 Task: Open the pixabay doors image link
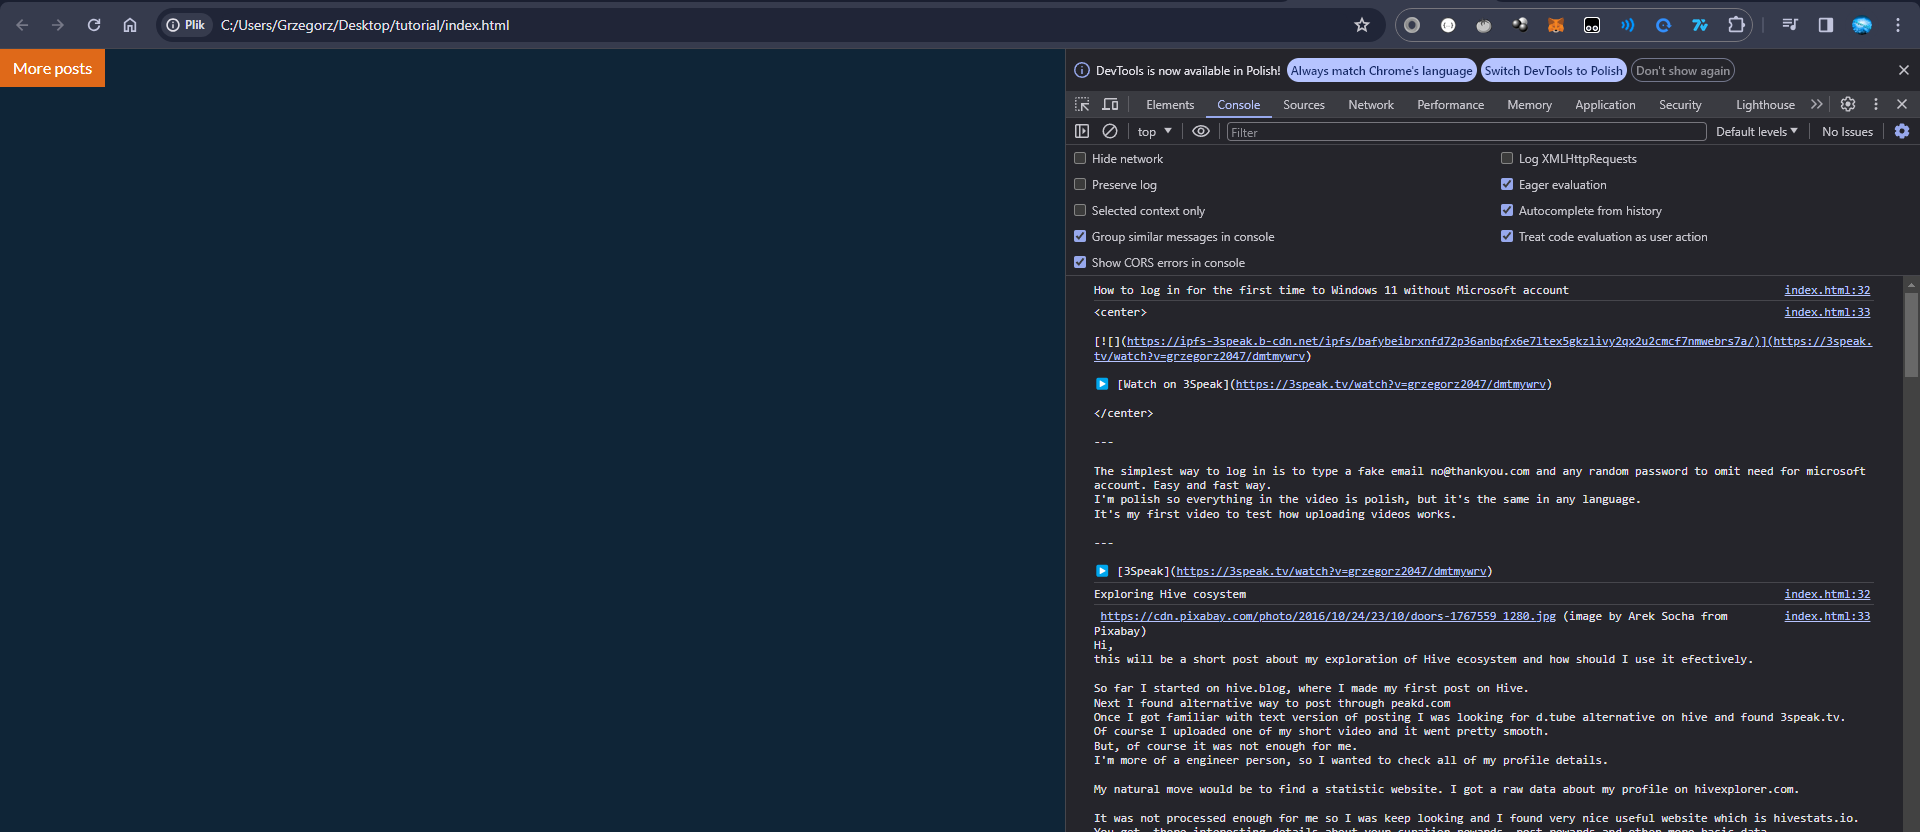pos(1328,616)
